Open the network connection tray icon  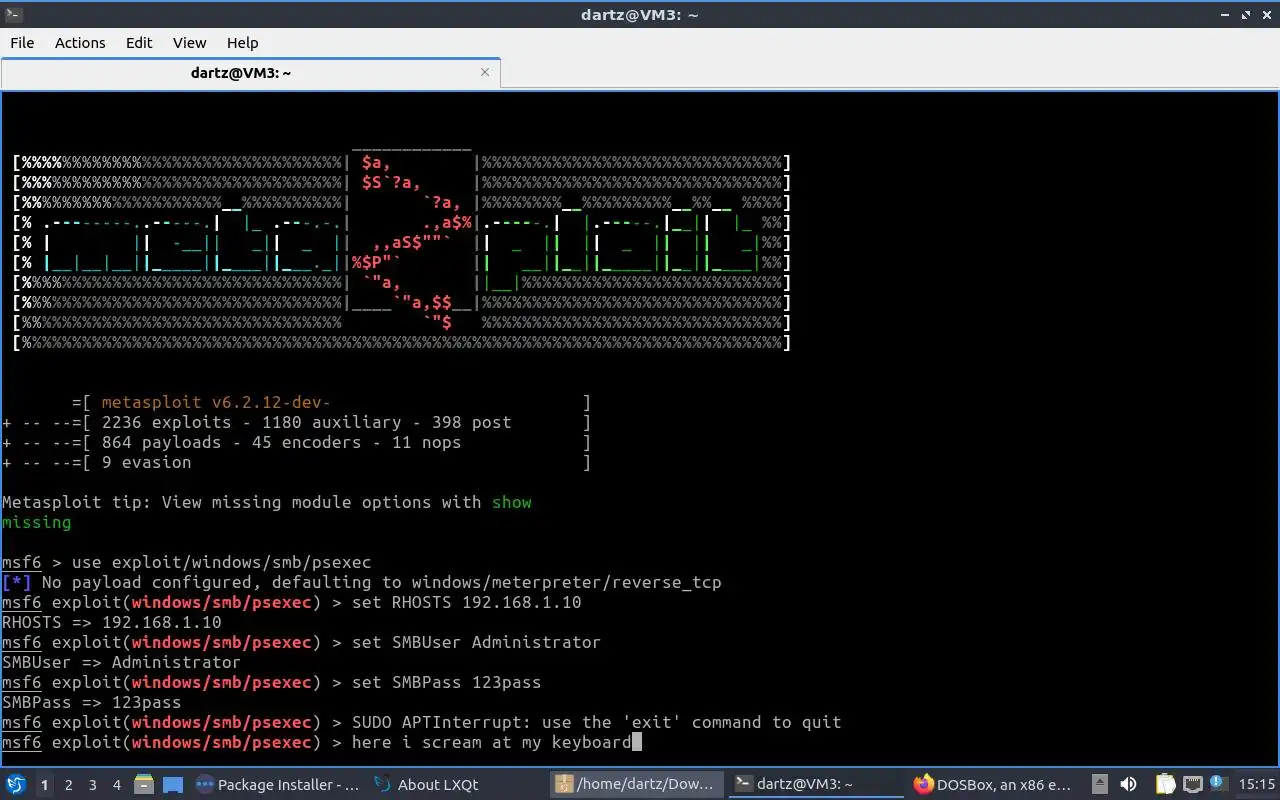tap(1193, 785)
